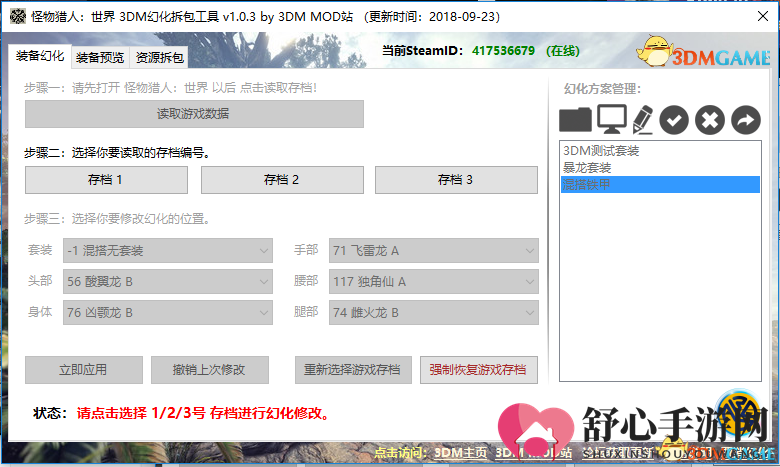Click the monitor icon in scheme management
This screenshot has height=467, width=780.
pyautogui.click(x=611, y=119)
